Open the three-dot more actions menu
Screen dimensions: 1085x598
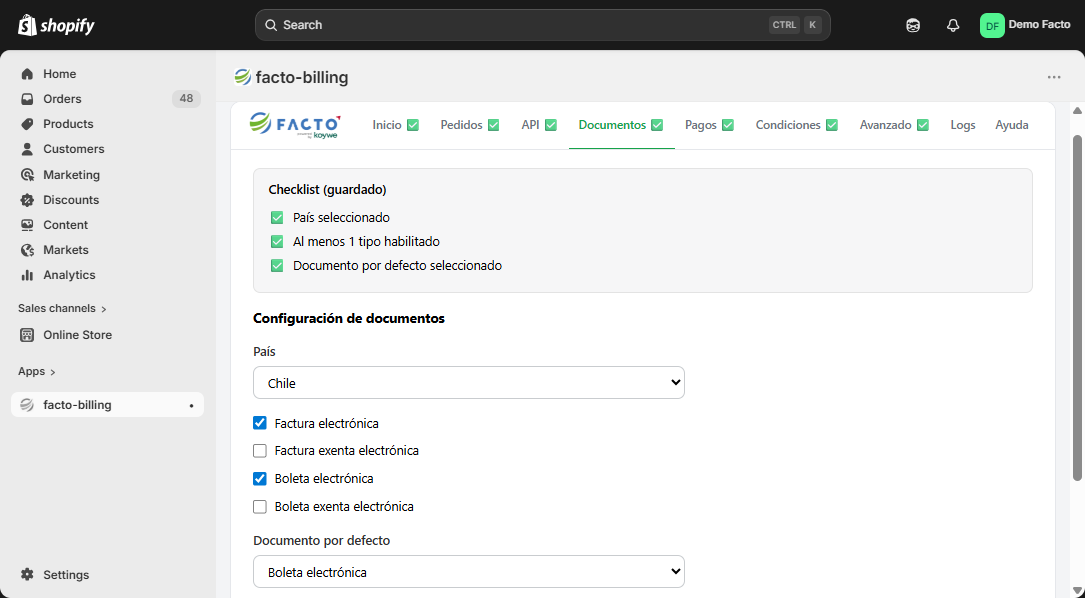[1054, 77]
